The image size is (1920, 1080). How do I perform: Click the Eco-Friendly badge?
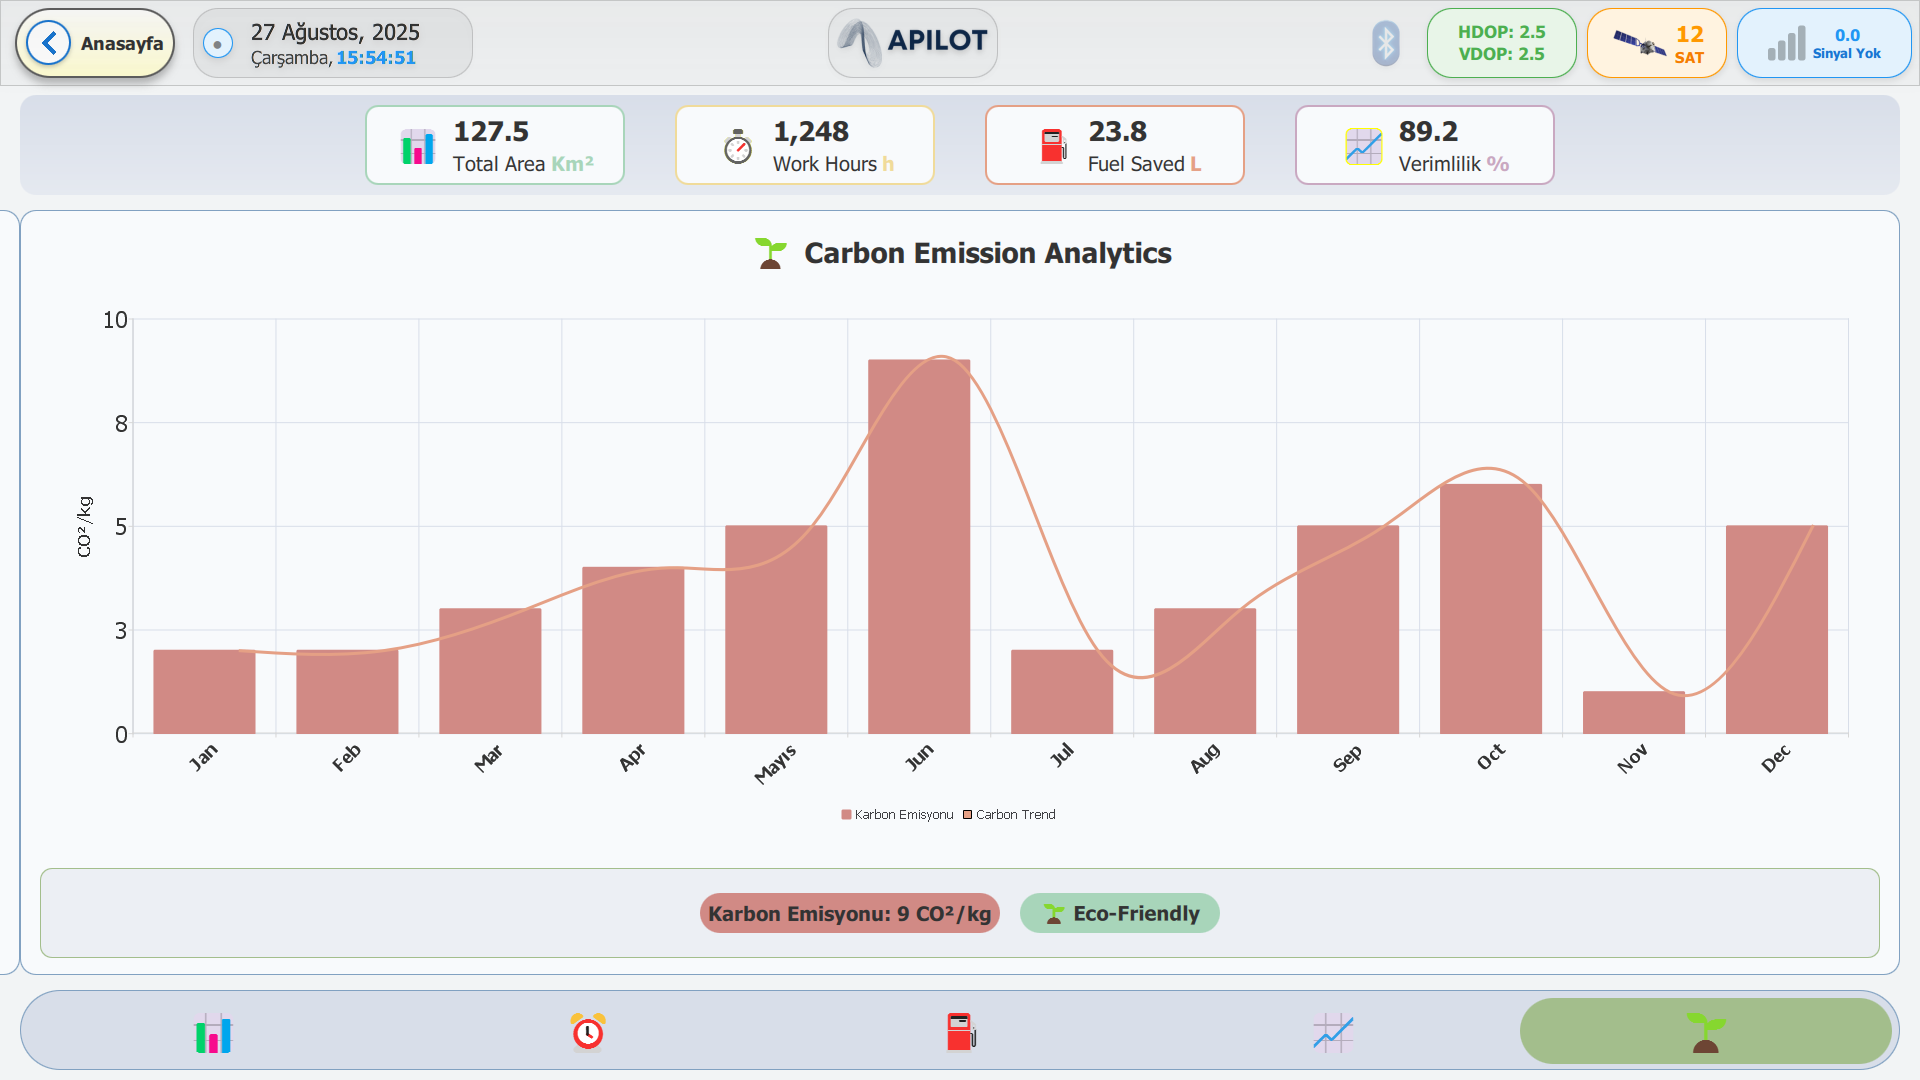click(x=1120, y=913)
